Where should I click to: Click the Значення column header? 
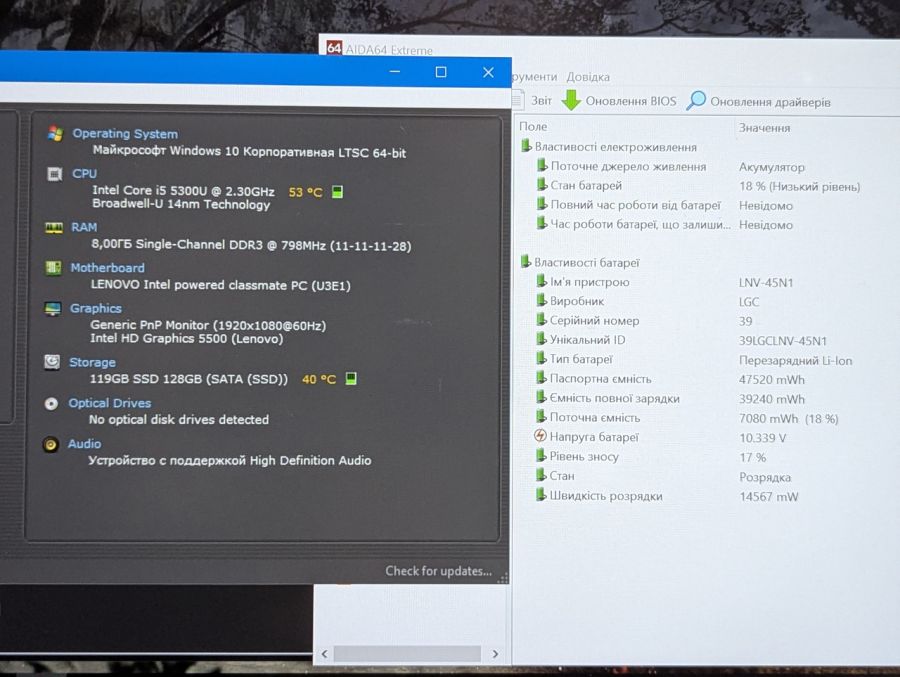(764, 127)
